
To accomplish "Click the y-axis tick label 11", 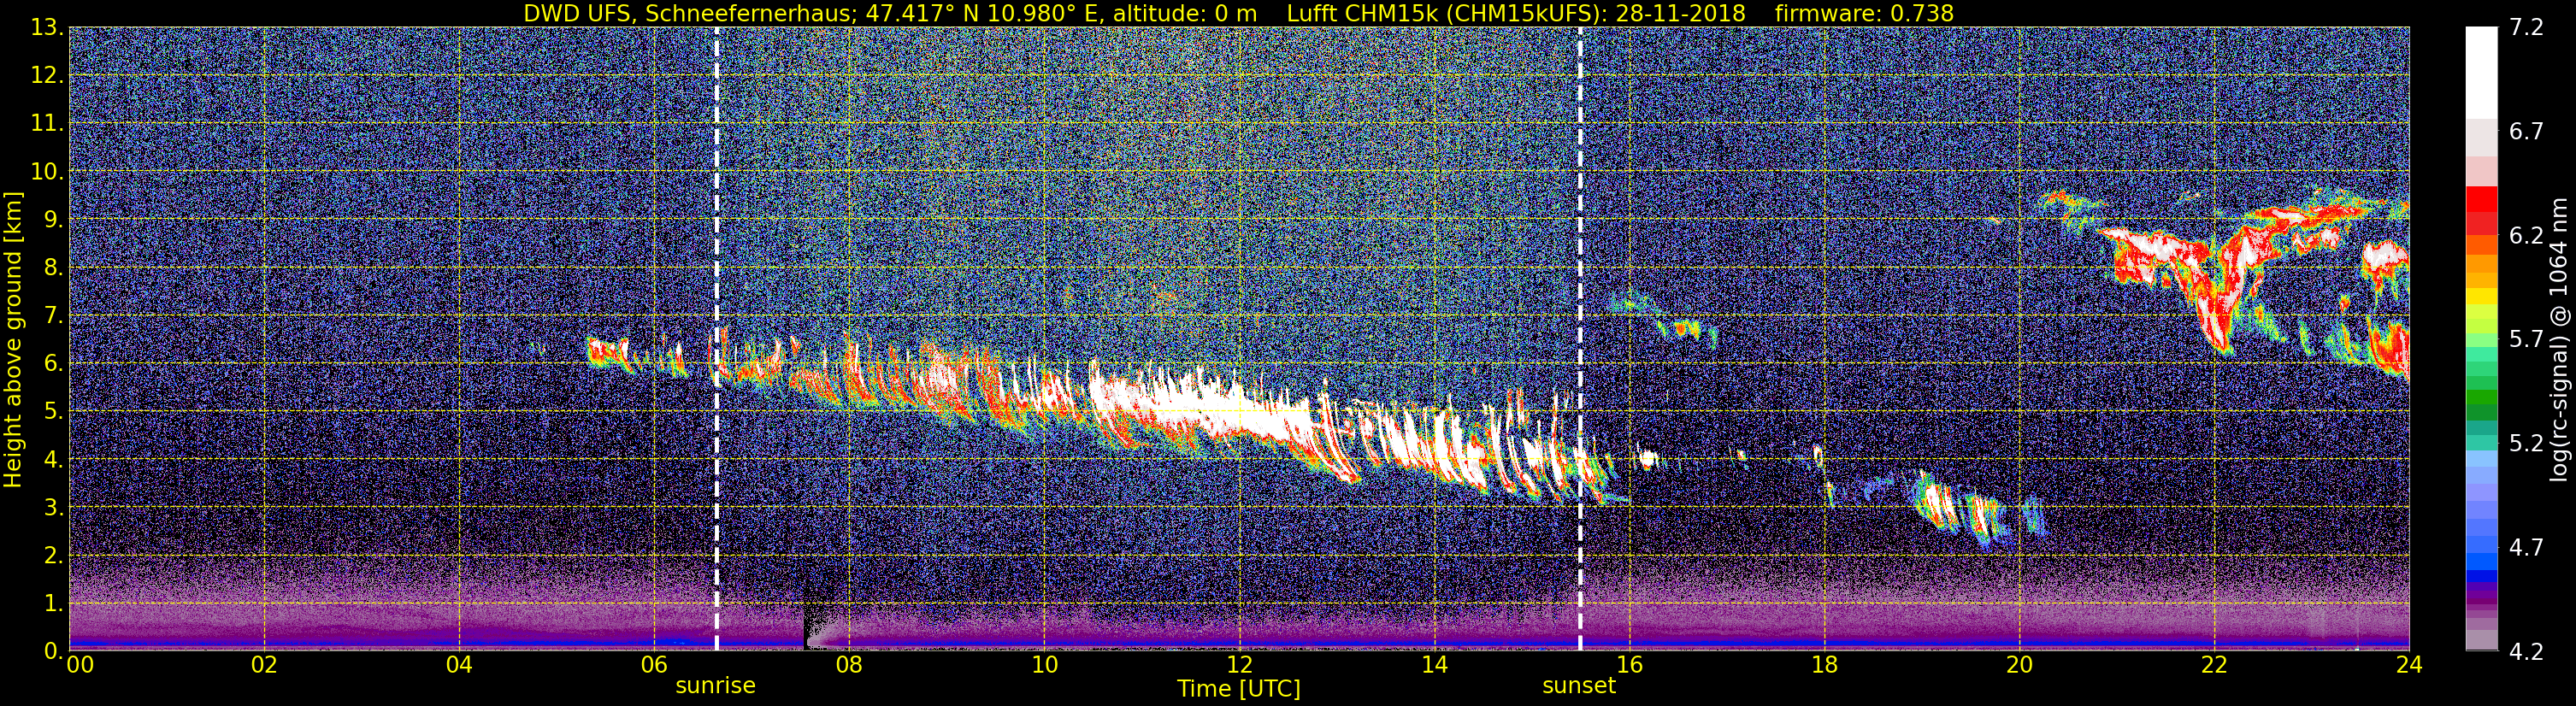I will click(47, 124).
